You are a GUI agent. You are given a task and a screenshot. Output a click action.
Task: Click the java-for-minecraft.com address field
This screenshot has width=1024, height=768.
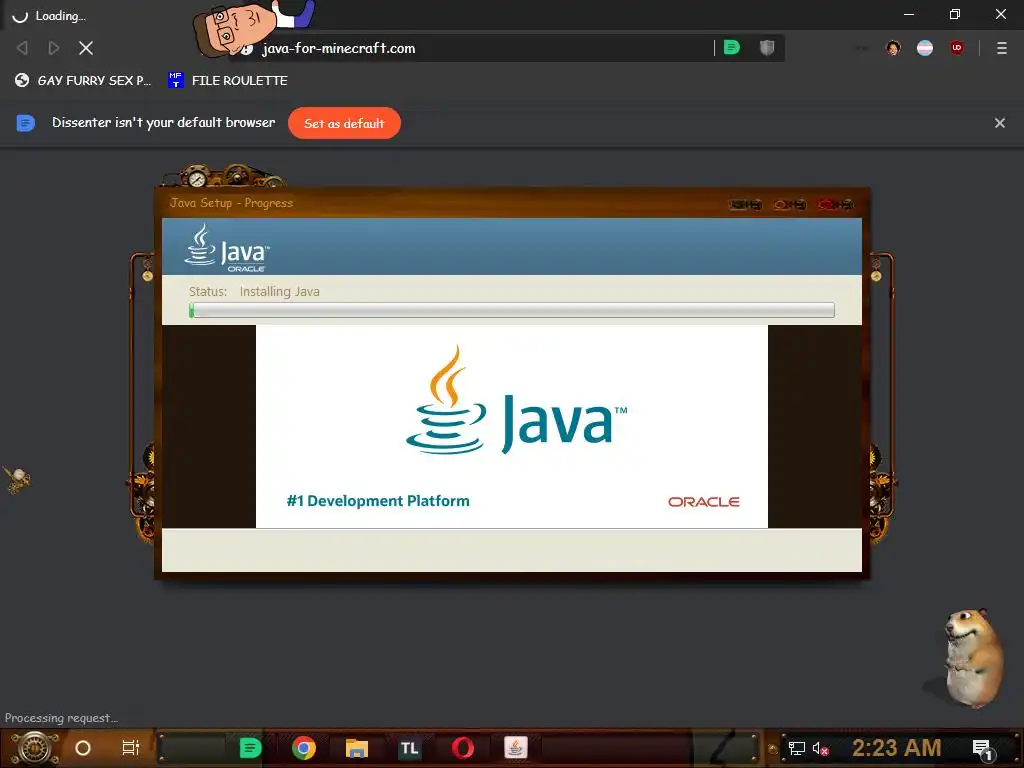point(483,48)
